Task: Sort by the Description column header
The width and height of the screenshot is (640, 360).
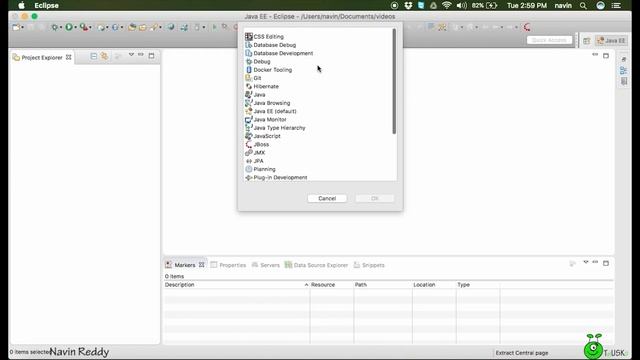Action: click(237, 284)
